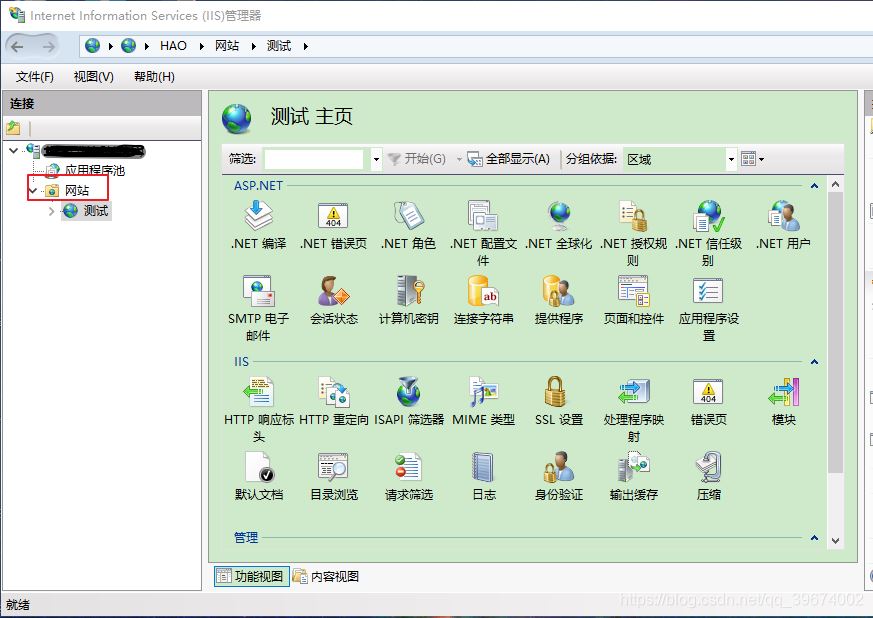The height and width of the screenshot is (618, 873).
Task: Open the MIME 类型 feature
Action: click(483, 401)
